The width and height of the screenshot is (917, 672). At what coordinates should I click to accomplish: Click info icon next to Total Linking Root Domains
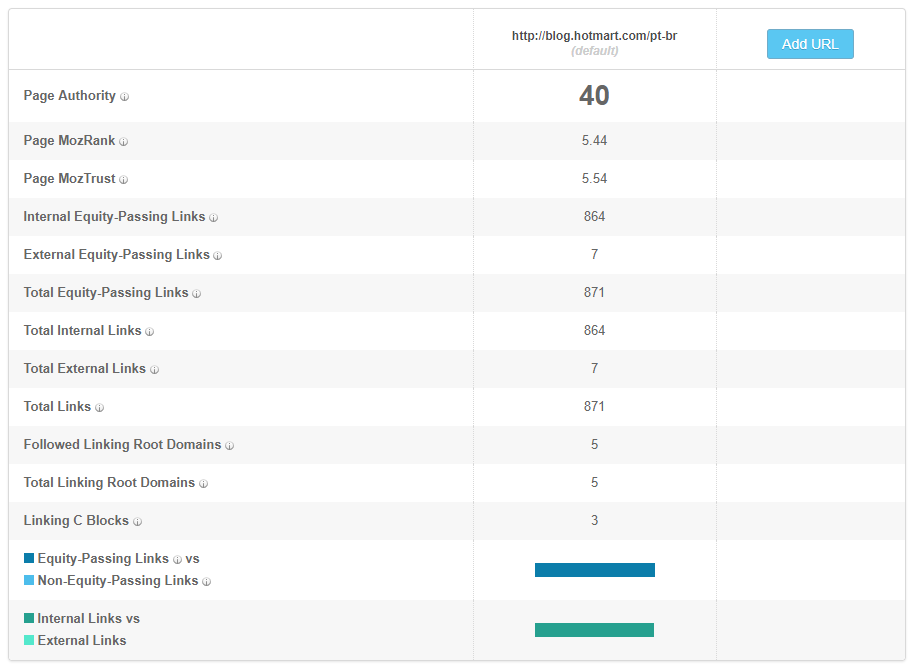click(204, 484)
